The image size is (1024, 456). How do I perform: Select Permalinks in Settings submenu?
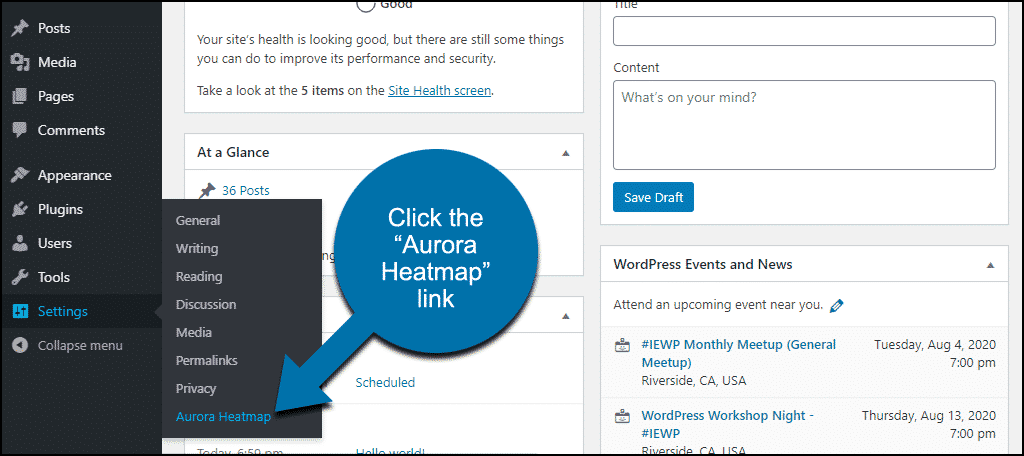(x=206, y=361)
